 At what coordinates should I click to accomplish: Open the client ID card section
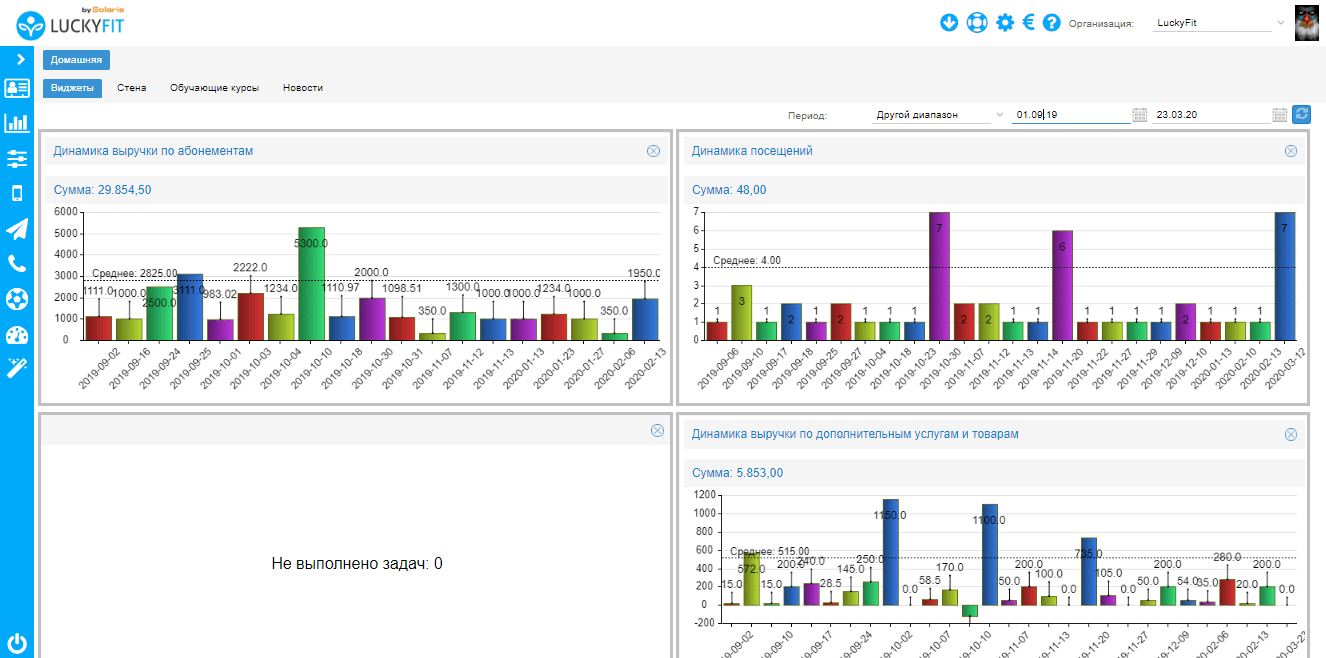point(17,88)
